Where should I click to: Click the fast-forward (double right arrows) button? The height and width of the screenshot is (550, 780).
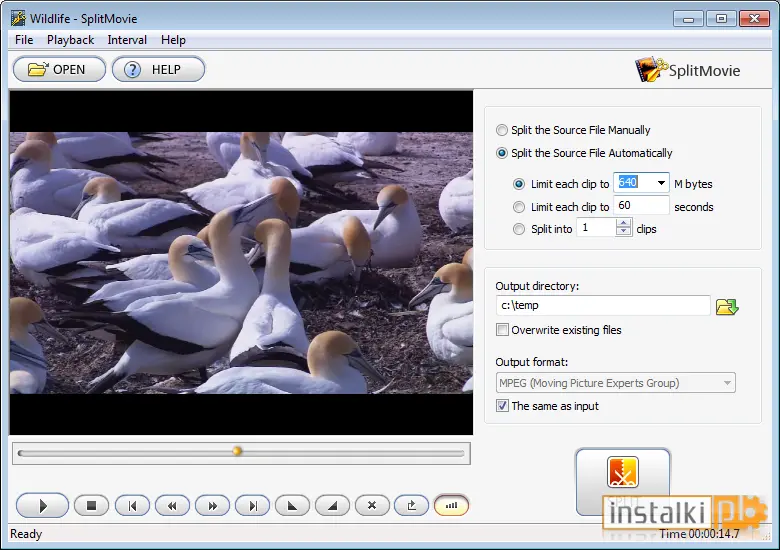[212, 506]
